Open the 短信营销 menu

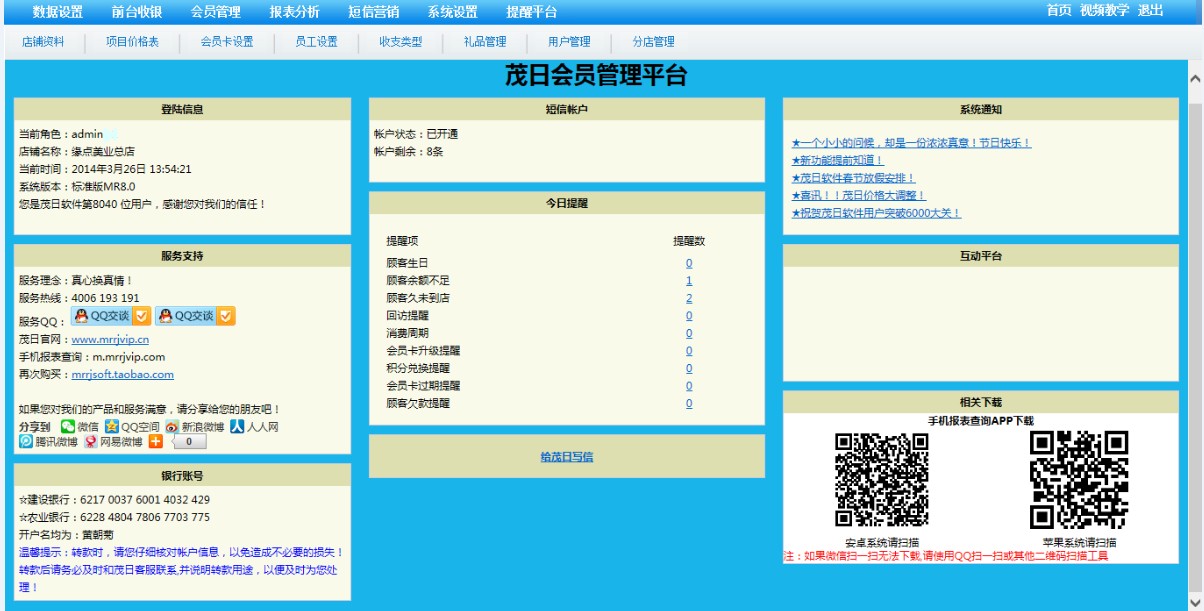(369, 13)
